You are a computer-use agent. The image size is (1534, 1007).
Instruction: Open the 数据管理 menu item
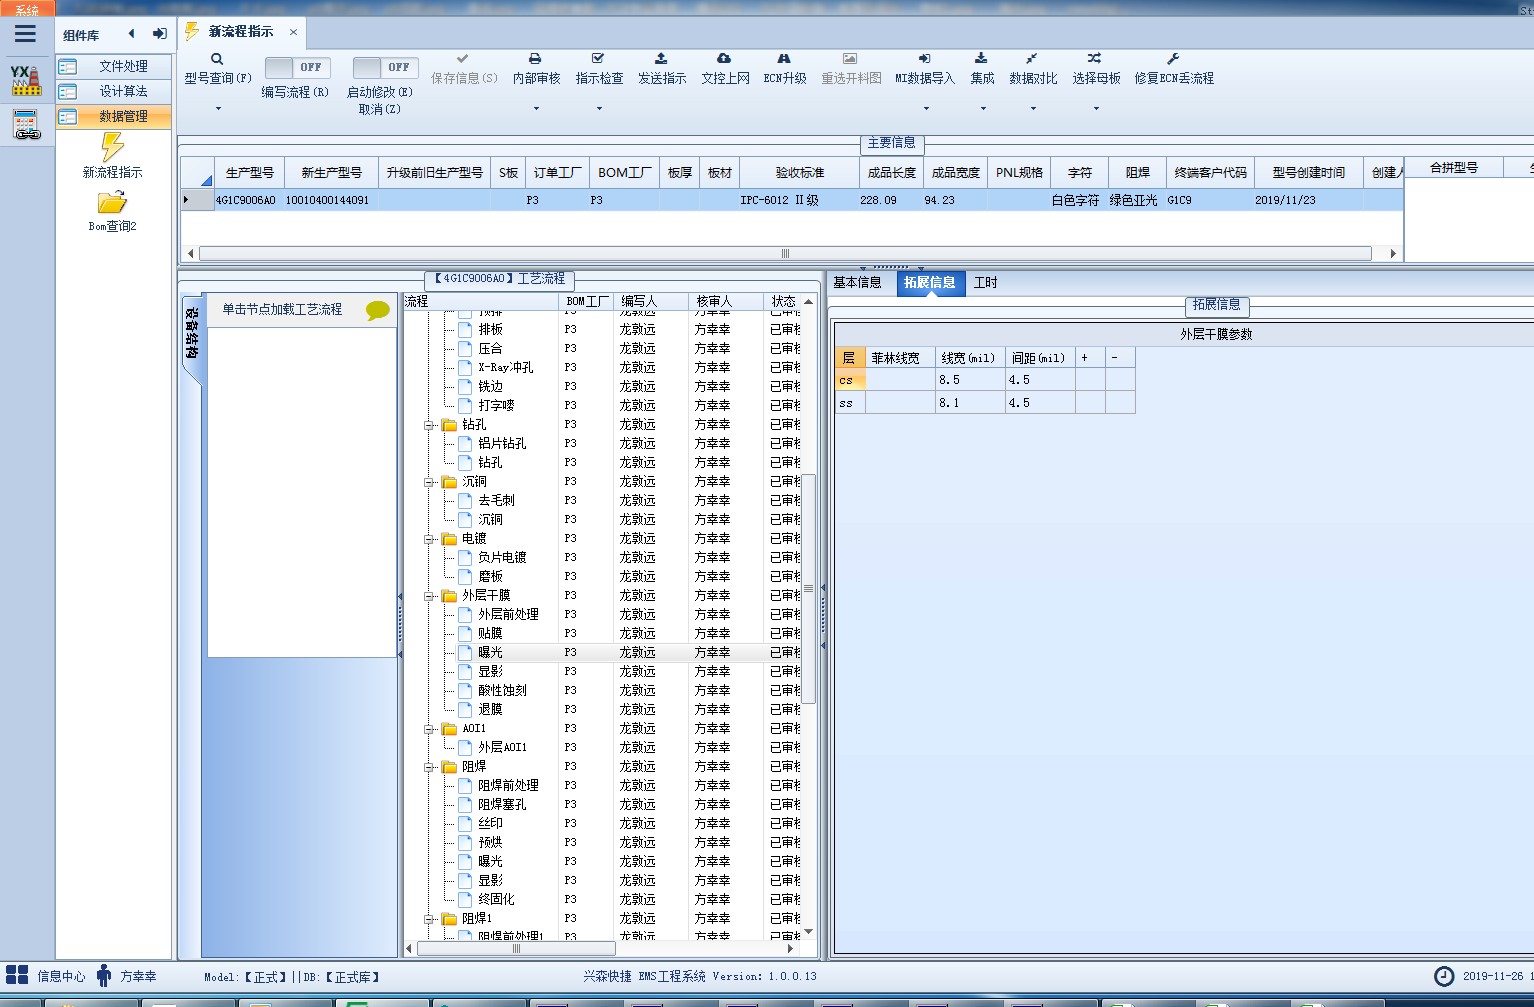[113, 116]
